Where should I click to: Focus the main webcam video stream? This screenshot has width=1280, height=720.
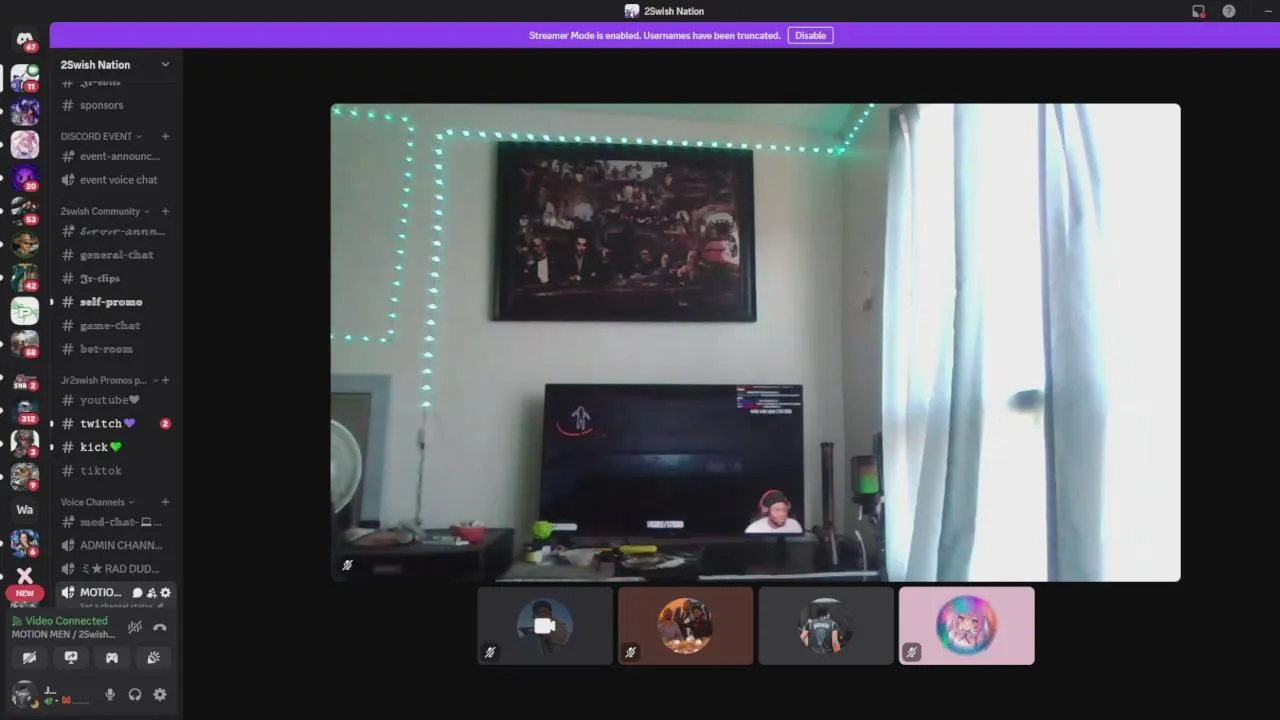[x=756, y=342]
